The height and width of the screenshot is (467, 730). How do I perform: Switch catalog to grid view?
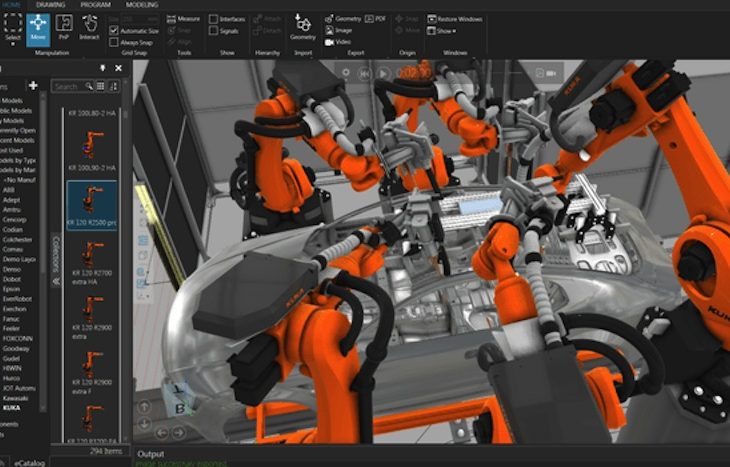(100, 86)
